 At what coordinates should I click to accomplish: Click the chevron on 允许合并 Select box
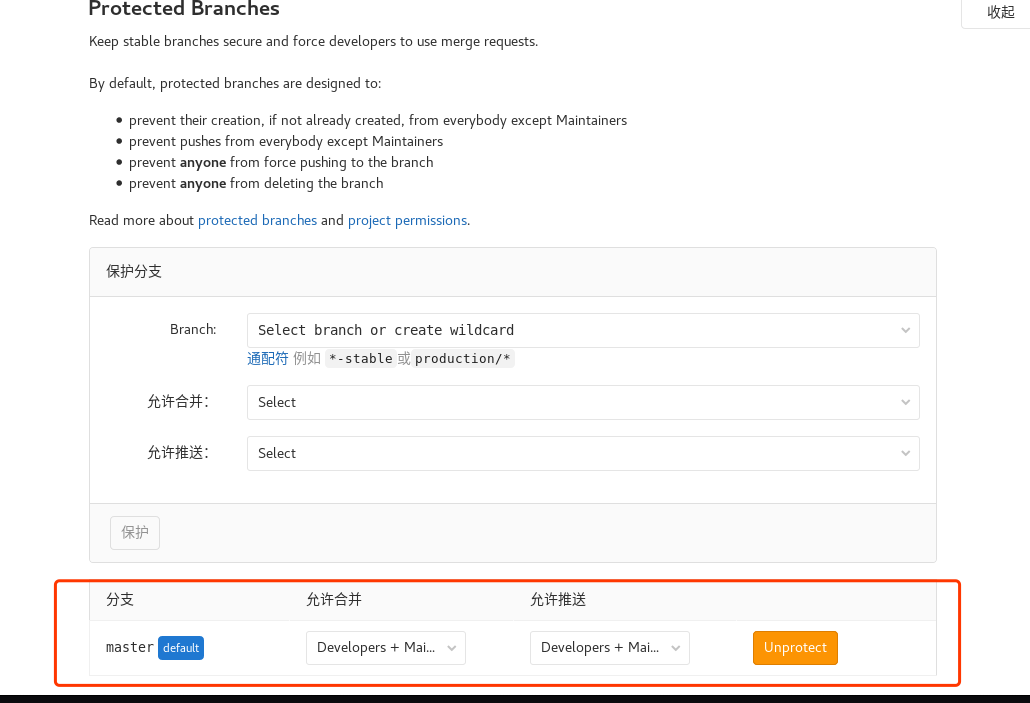[x=906, y=402]
